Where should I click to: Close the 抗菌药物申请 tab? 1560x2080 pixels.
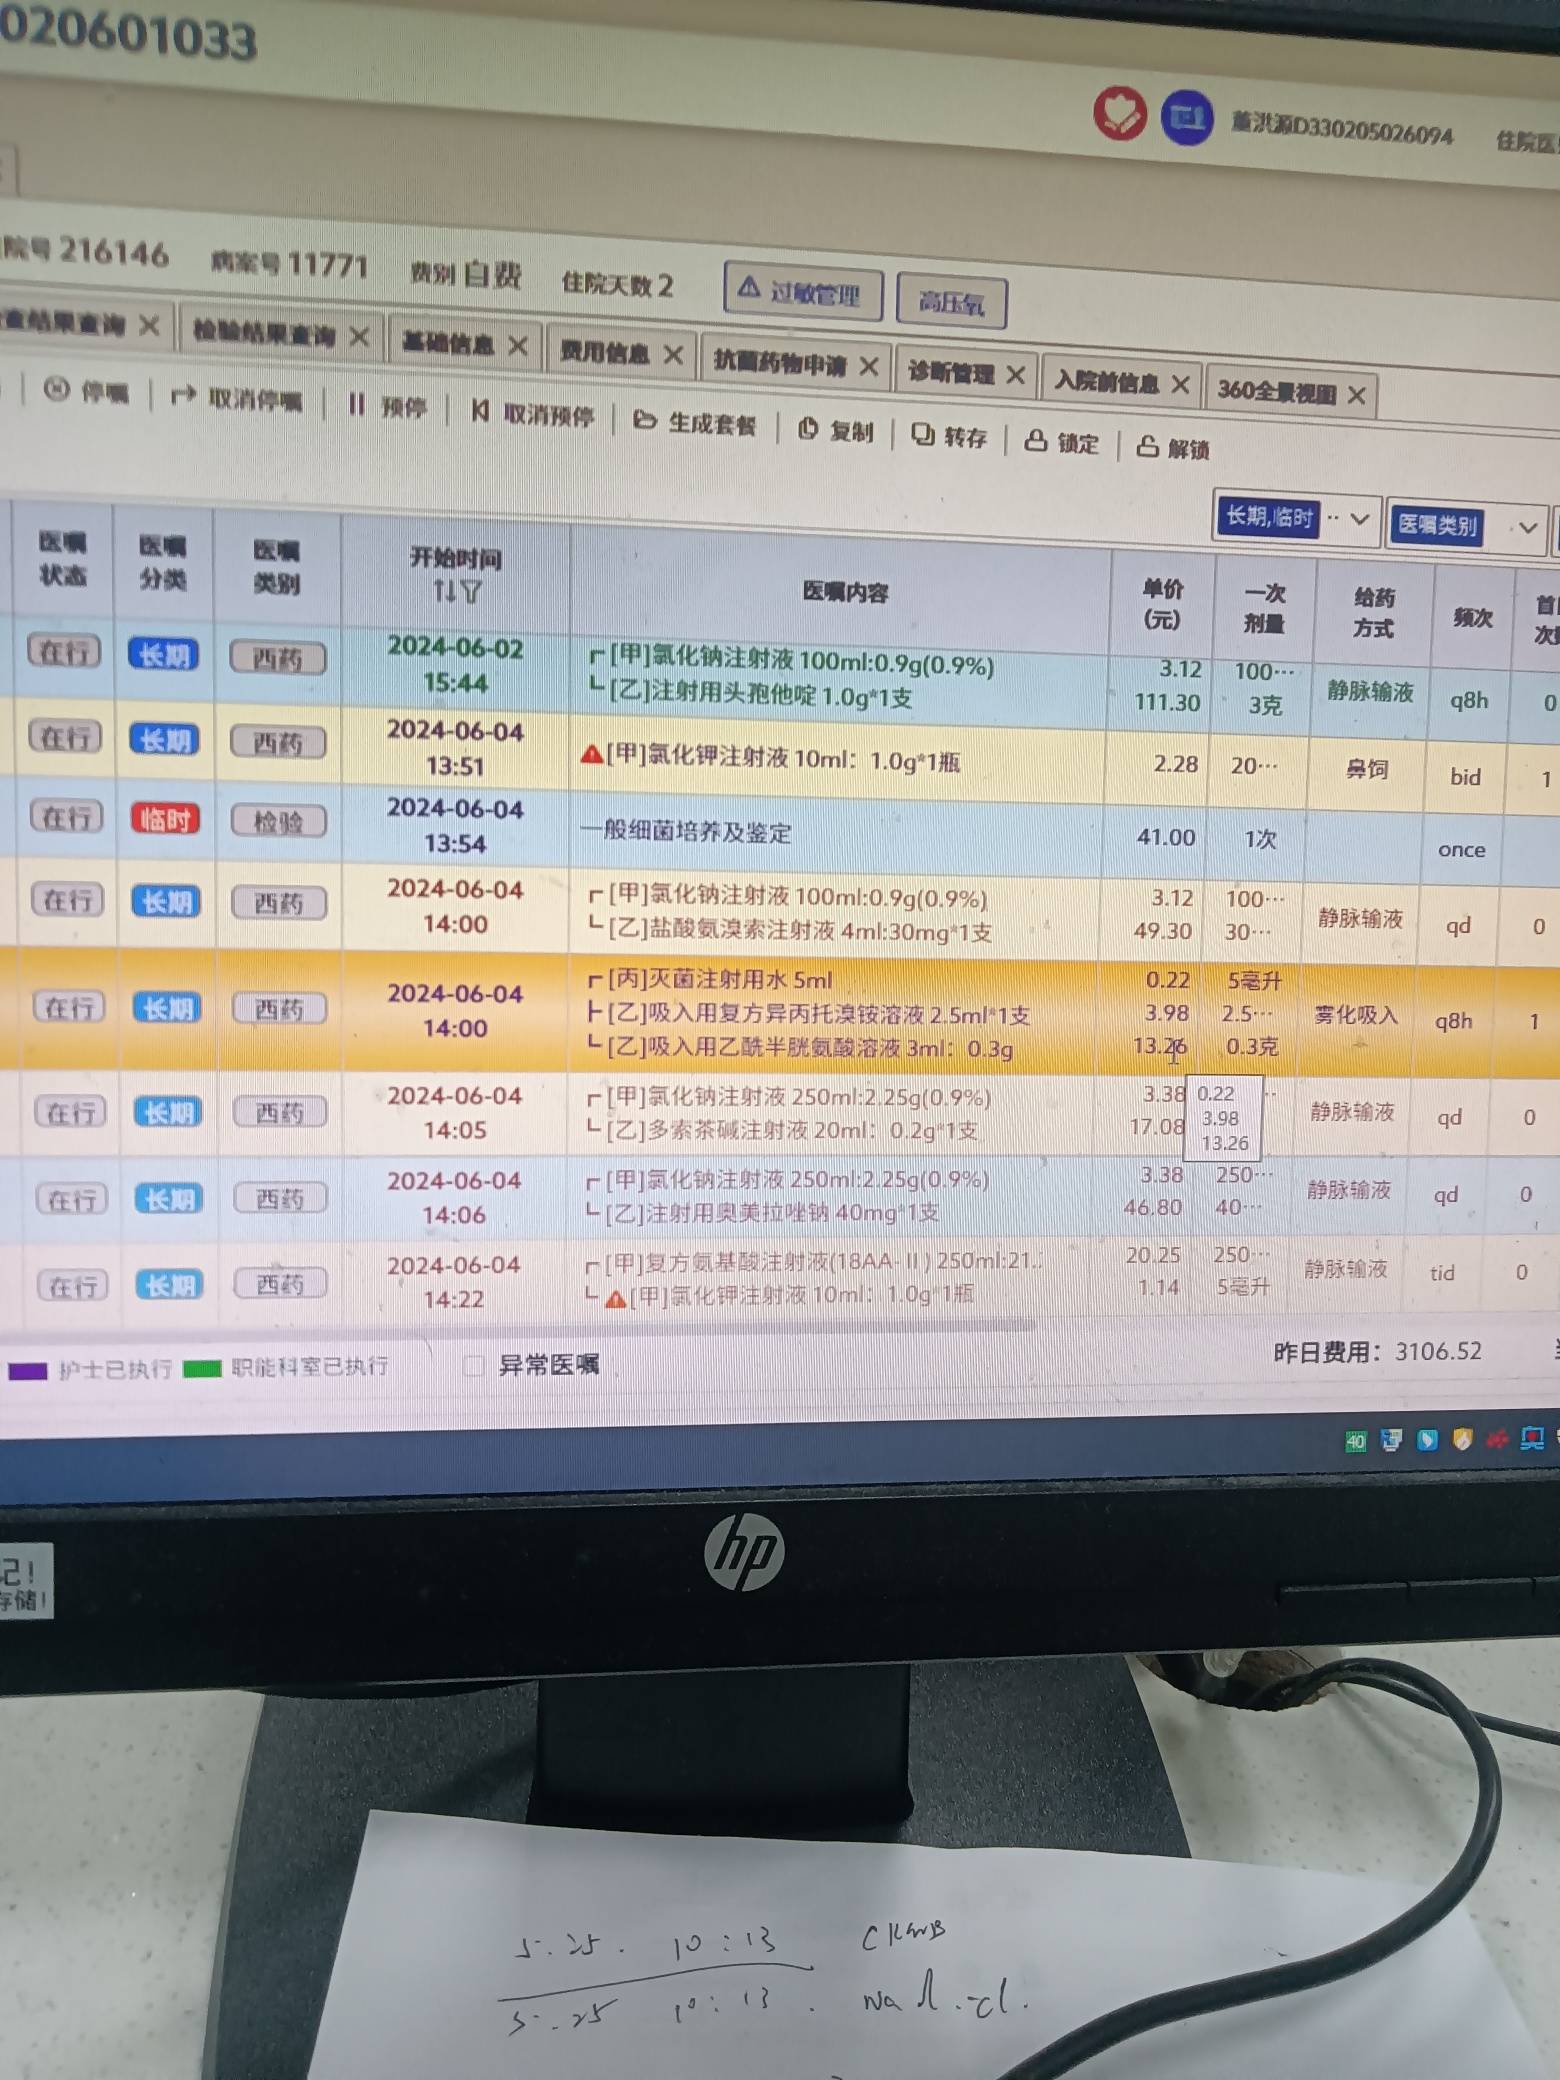click(x=869, y=366)
